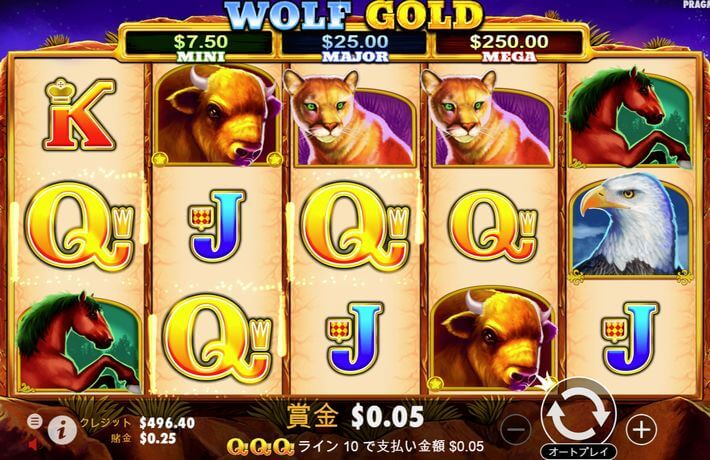Toggle the red sound speaker icon

(x=33, y=445)
